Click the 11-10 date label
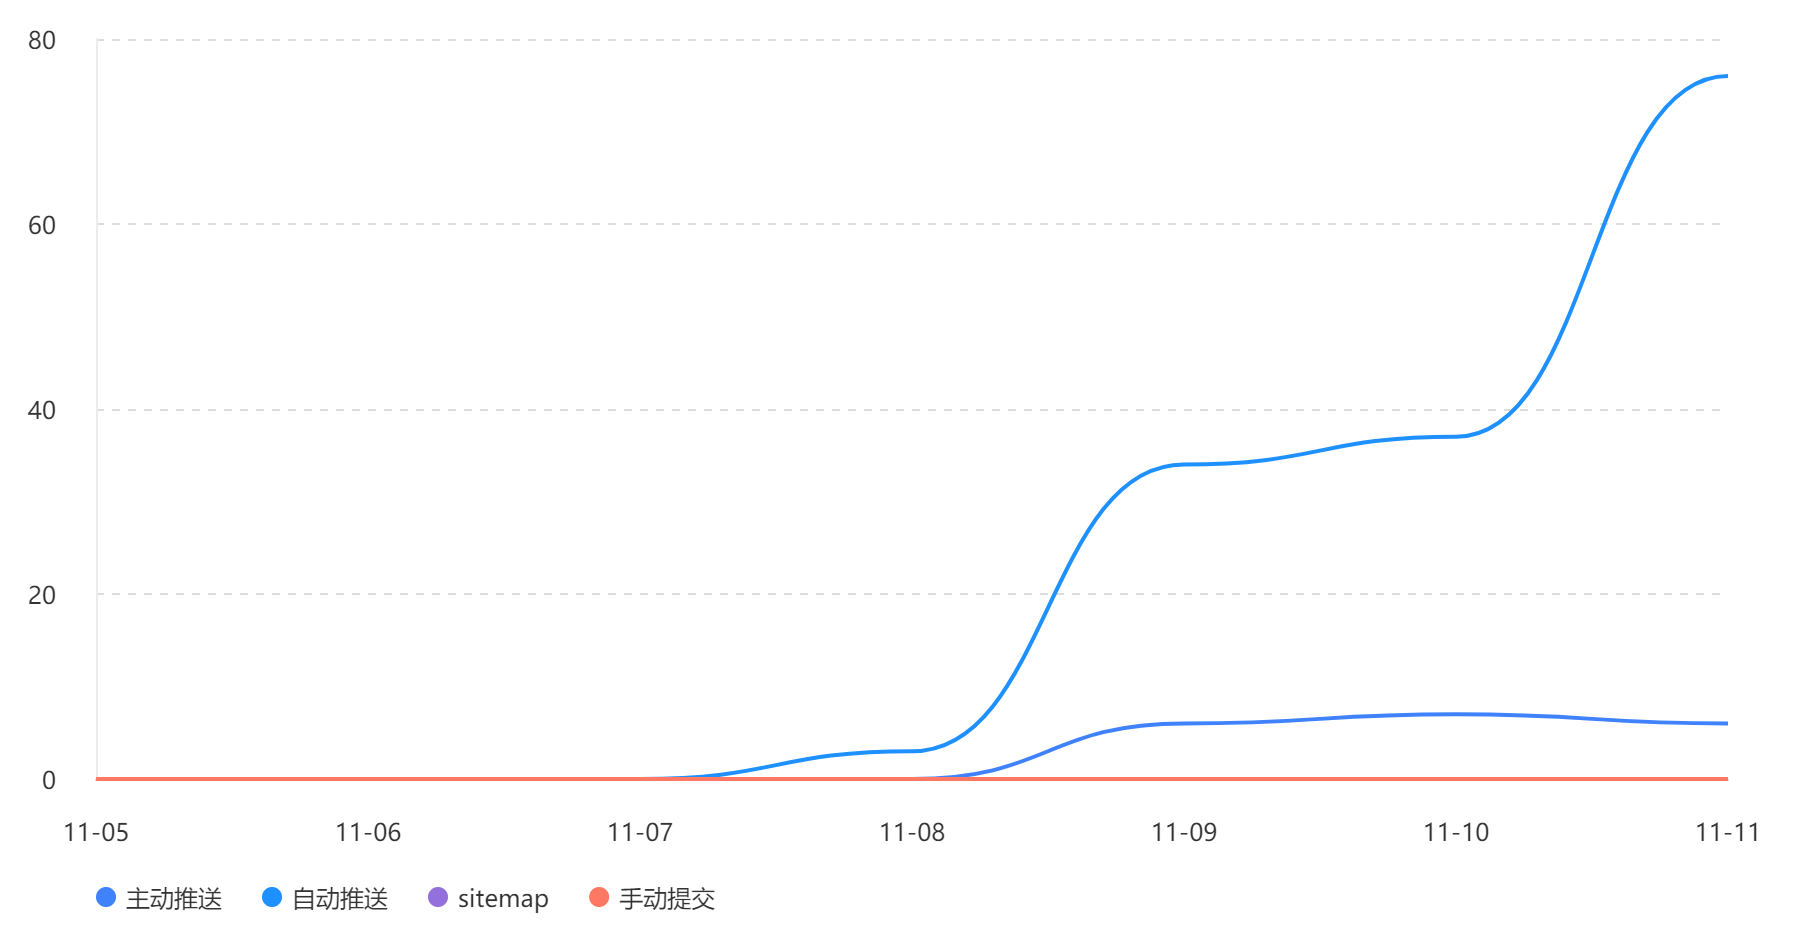 (1456, 832)
